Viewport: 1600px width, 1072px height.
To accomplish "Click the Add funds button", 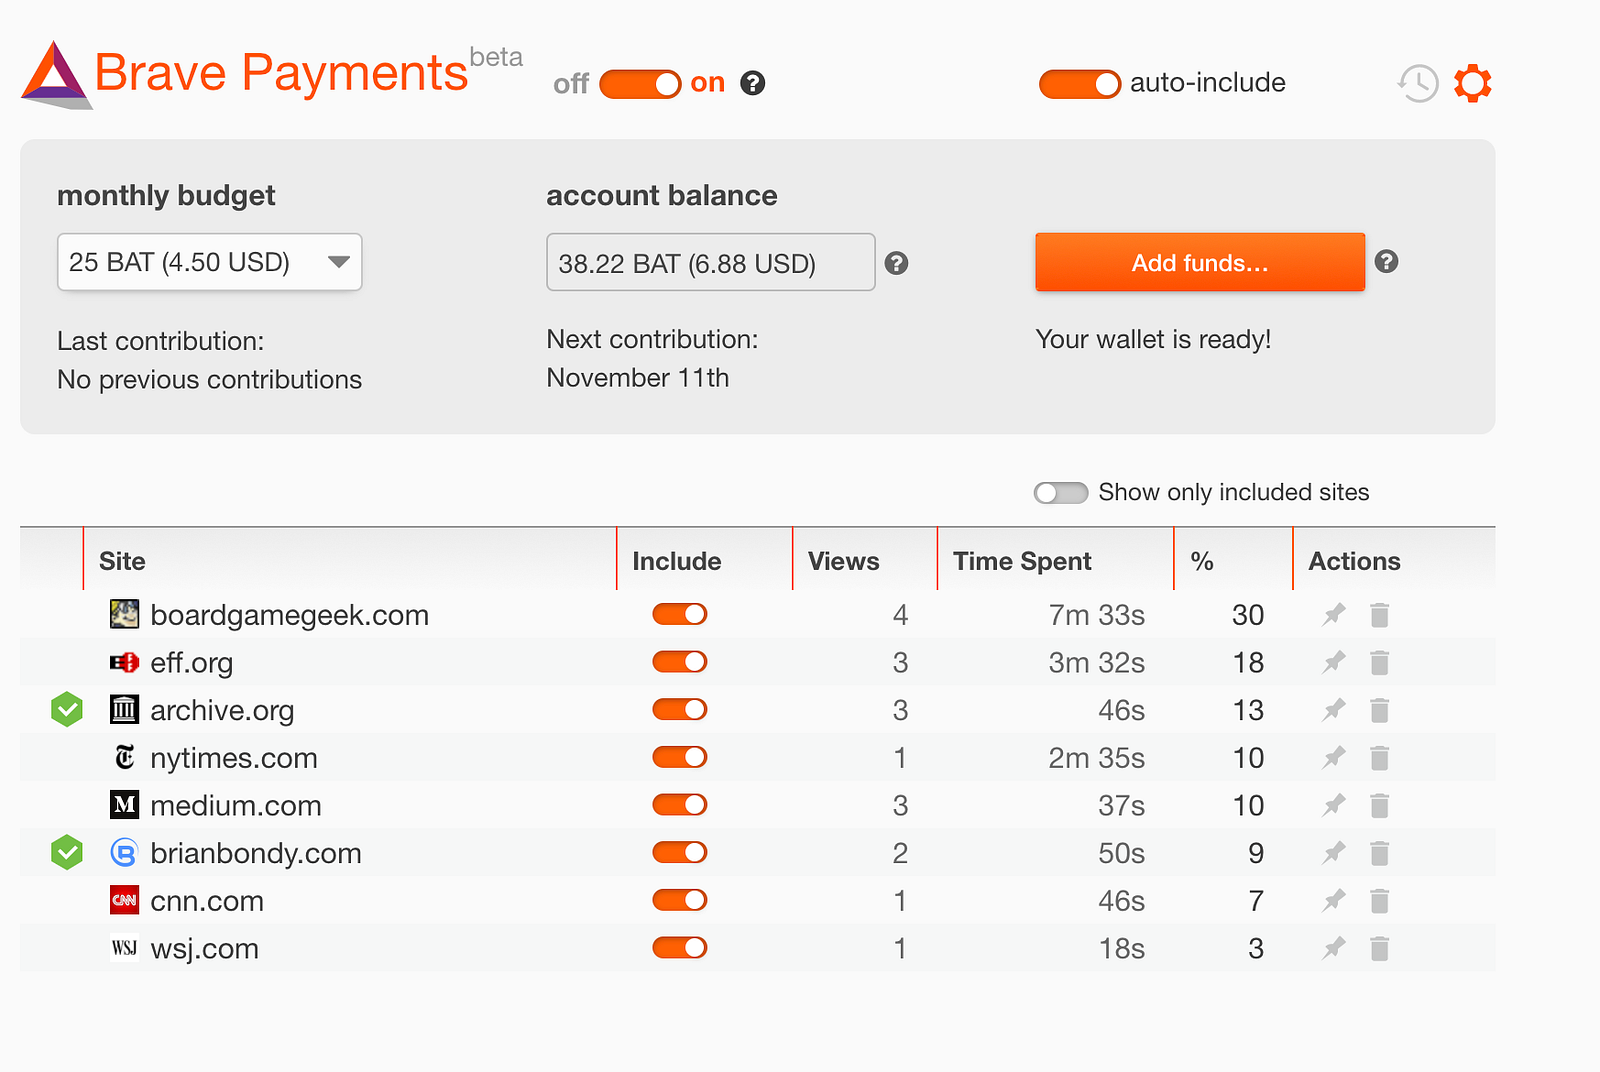I will click(x=1199, y=262).
